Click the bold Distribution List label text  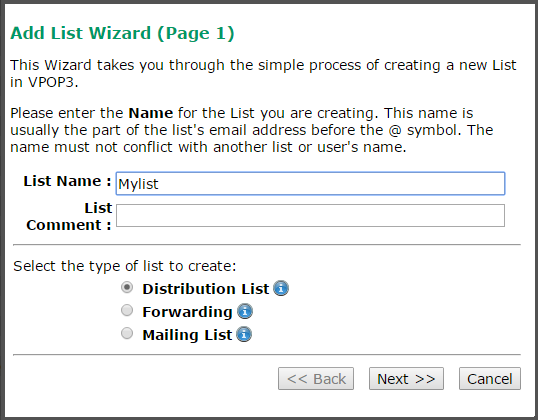coord(206,289)
